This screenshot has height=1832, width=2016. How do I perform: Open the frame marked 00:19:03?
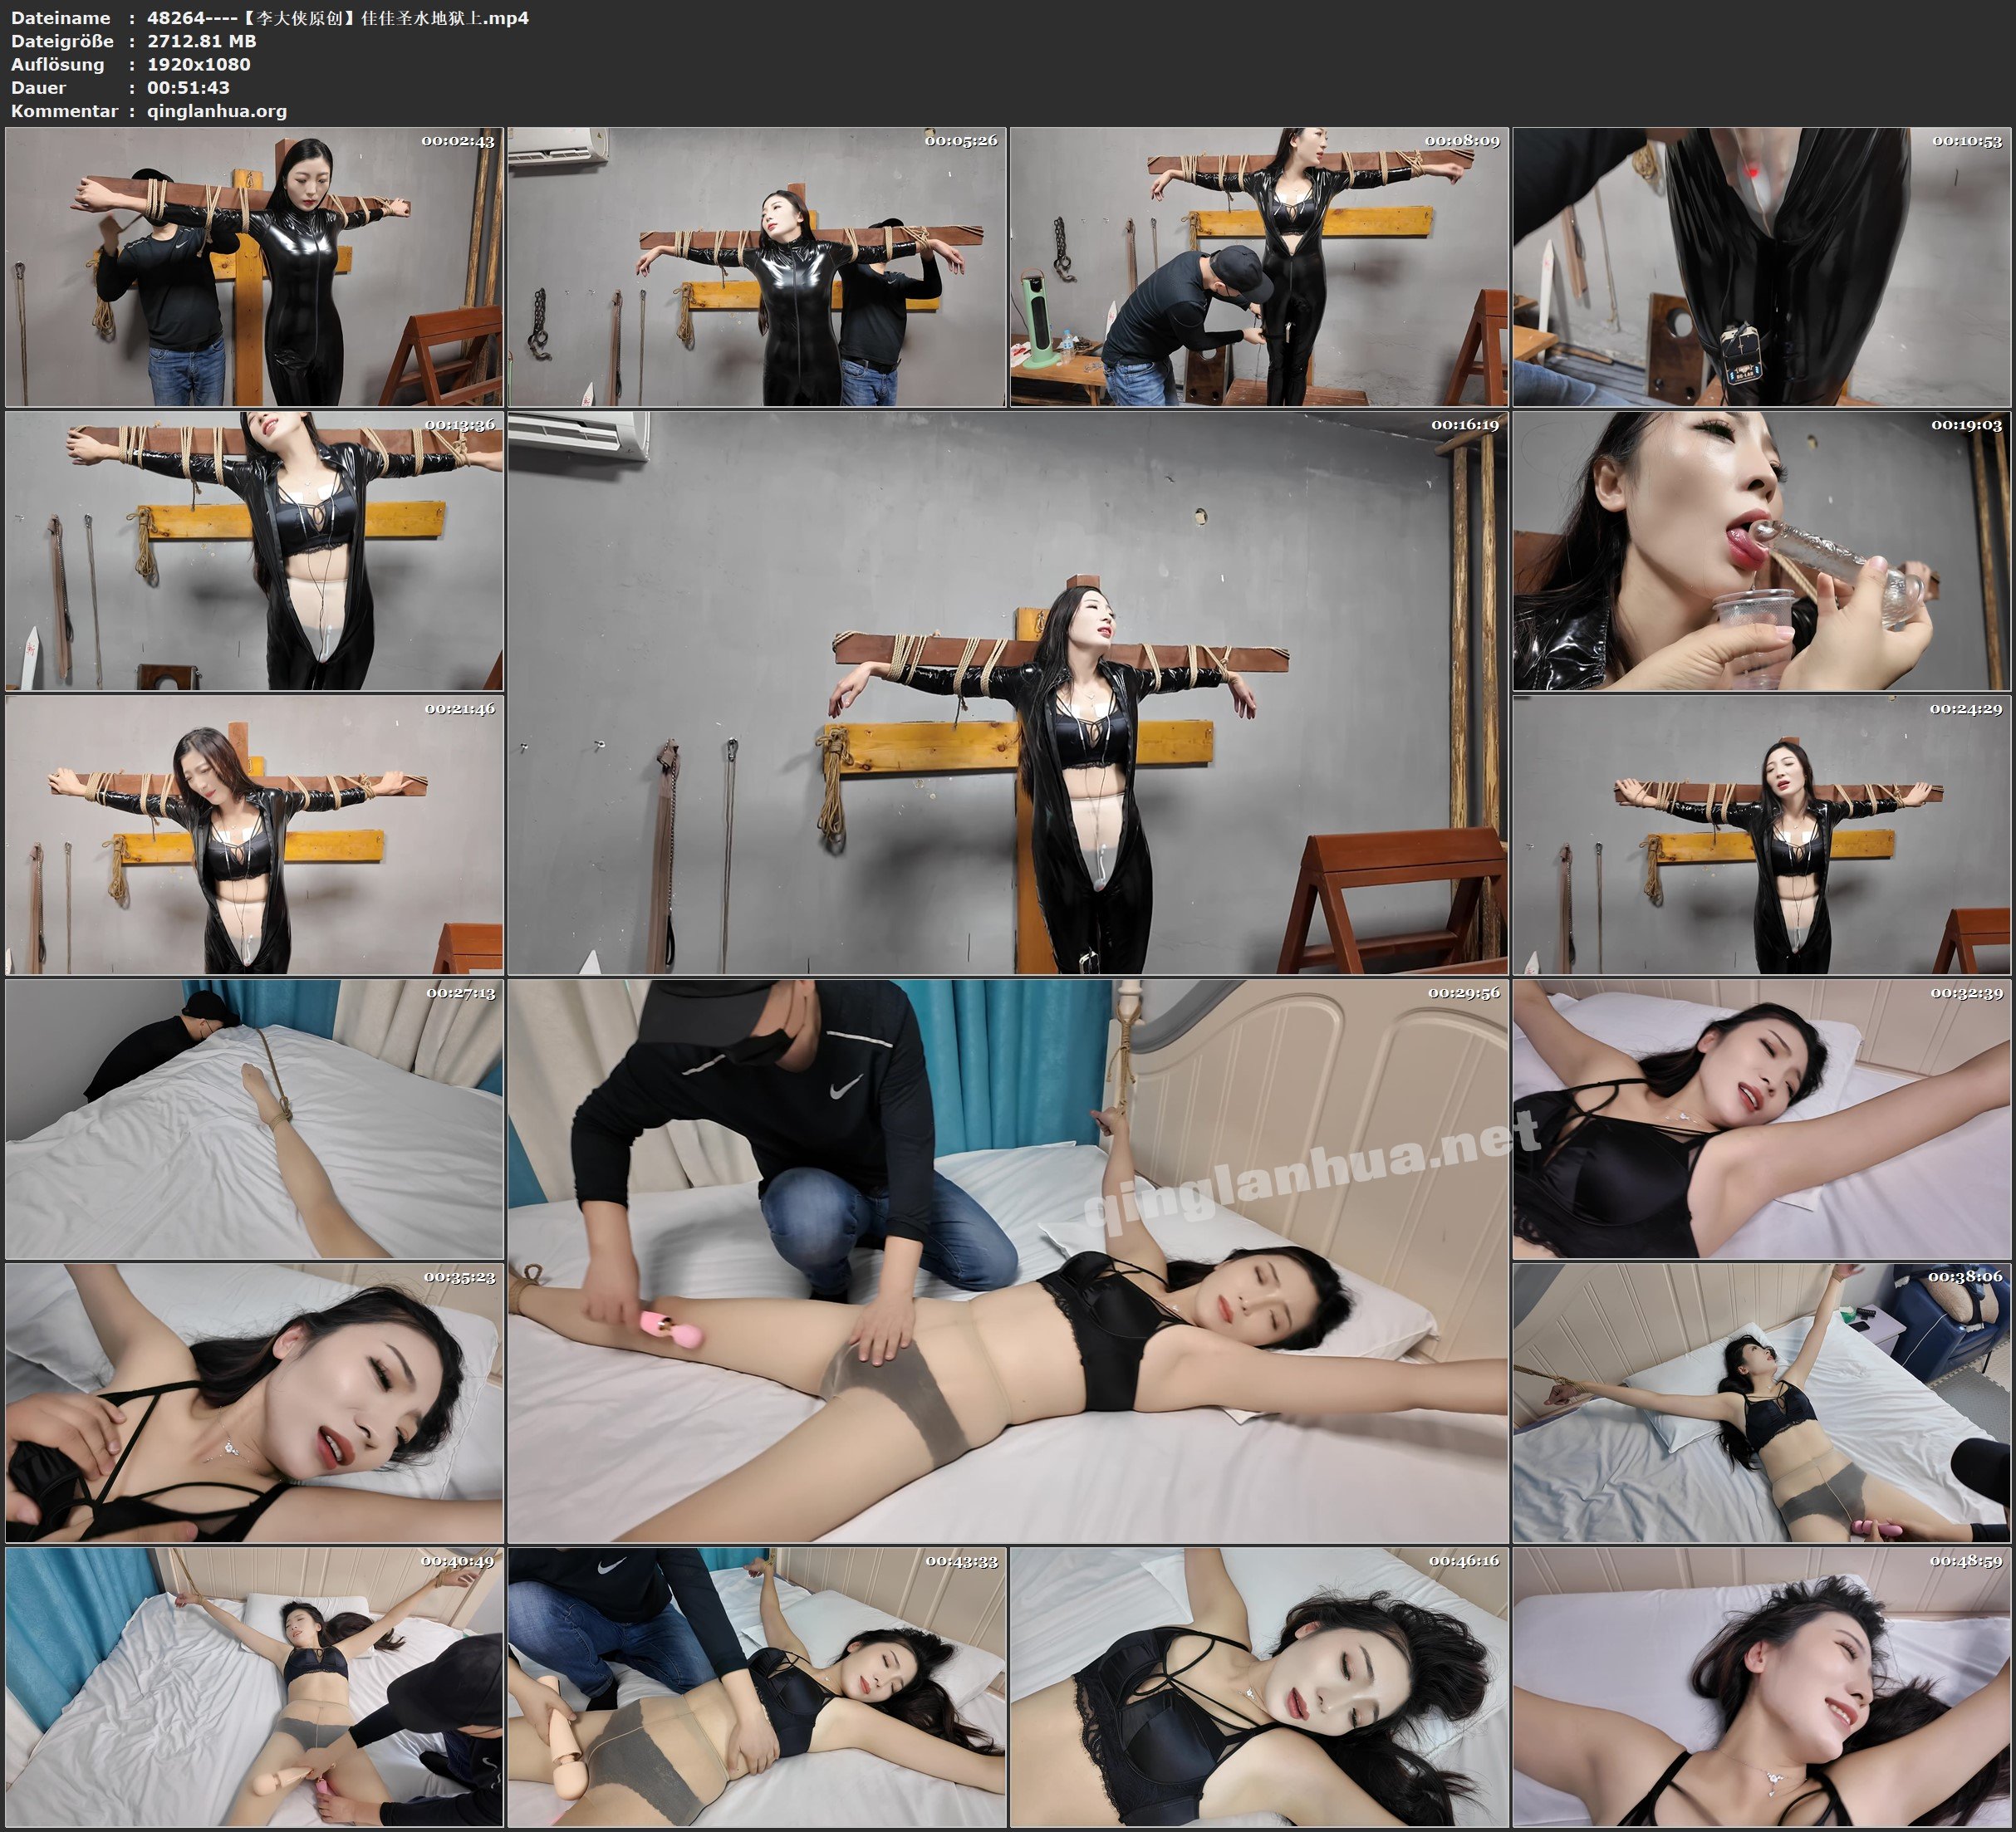pos(1762,551)
